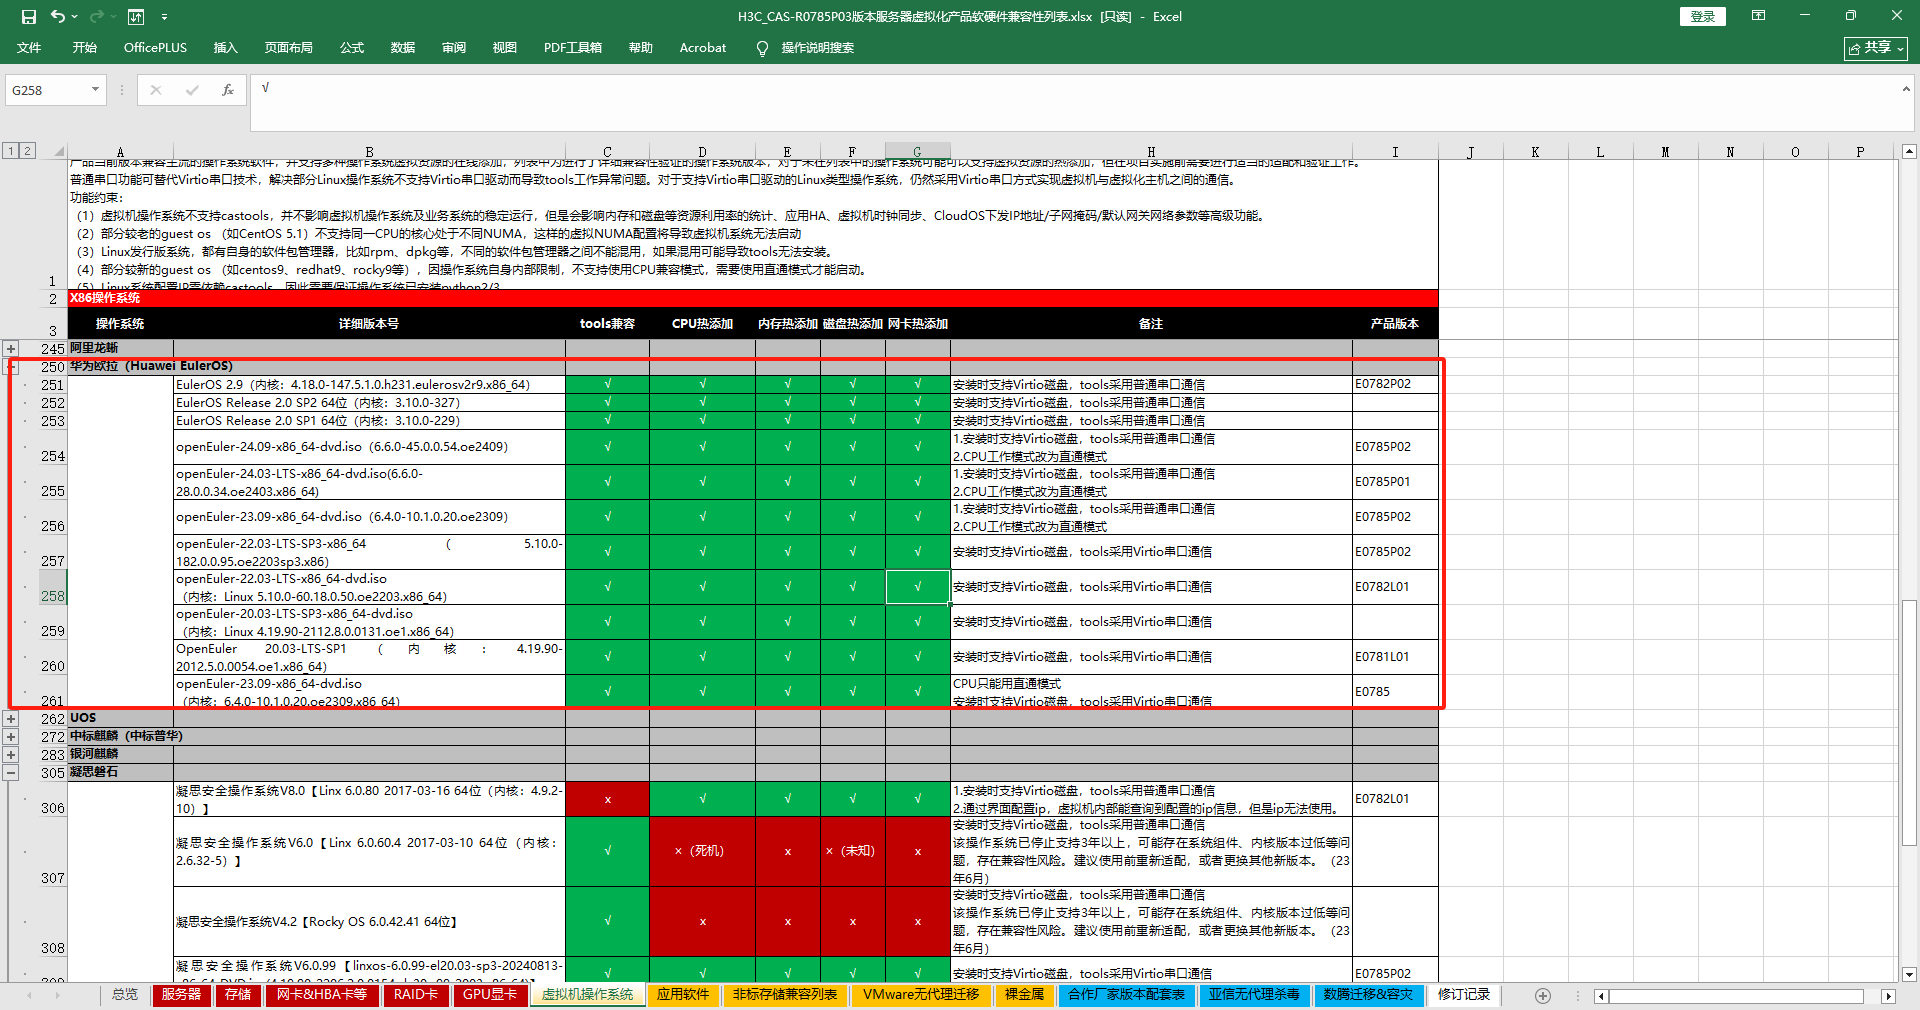Click the sort icon in quick access toolbar
The image size is (1920, 1010).
pyautogui.click(x=136, y=17)
